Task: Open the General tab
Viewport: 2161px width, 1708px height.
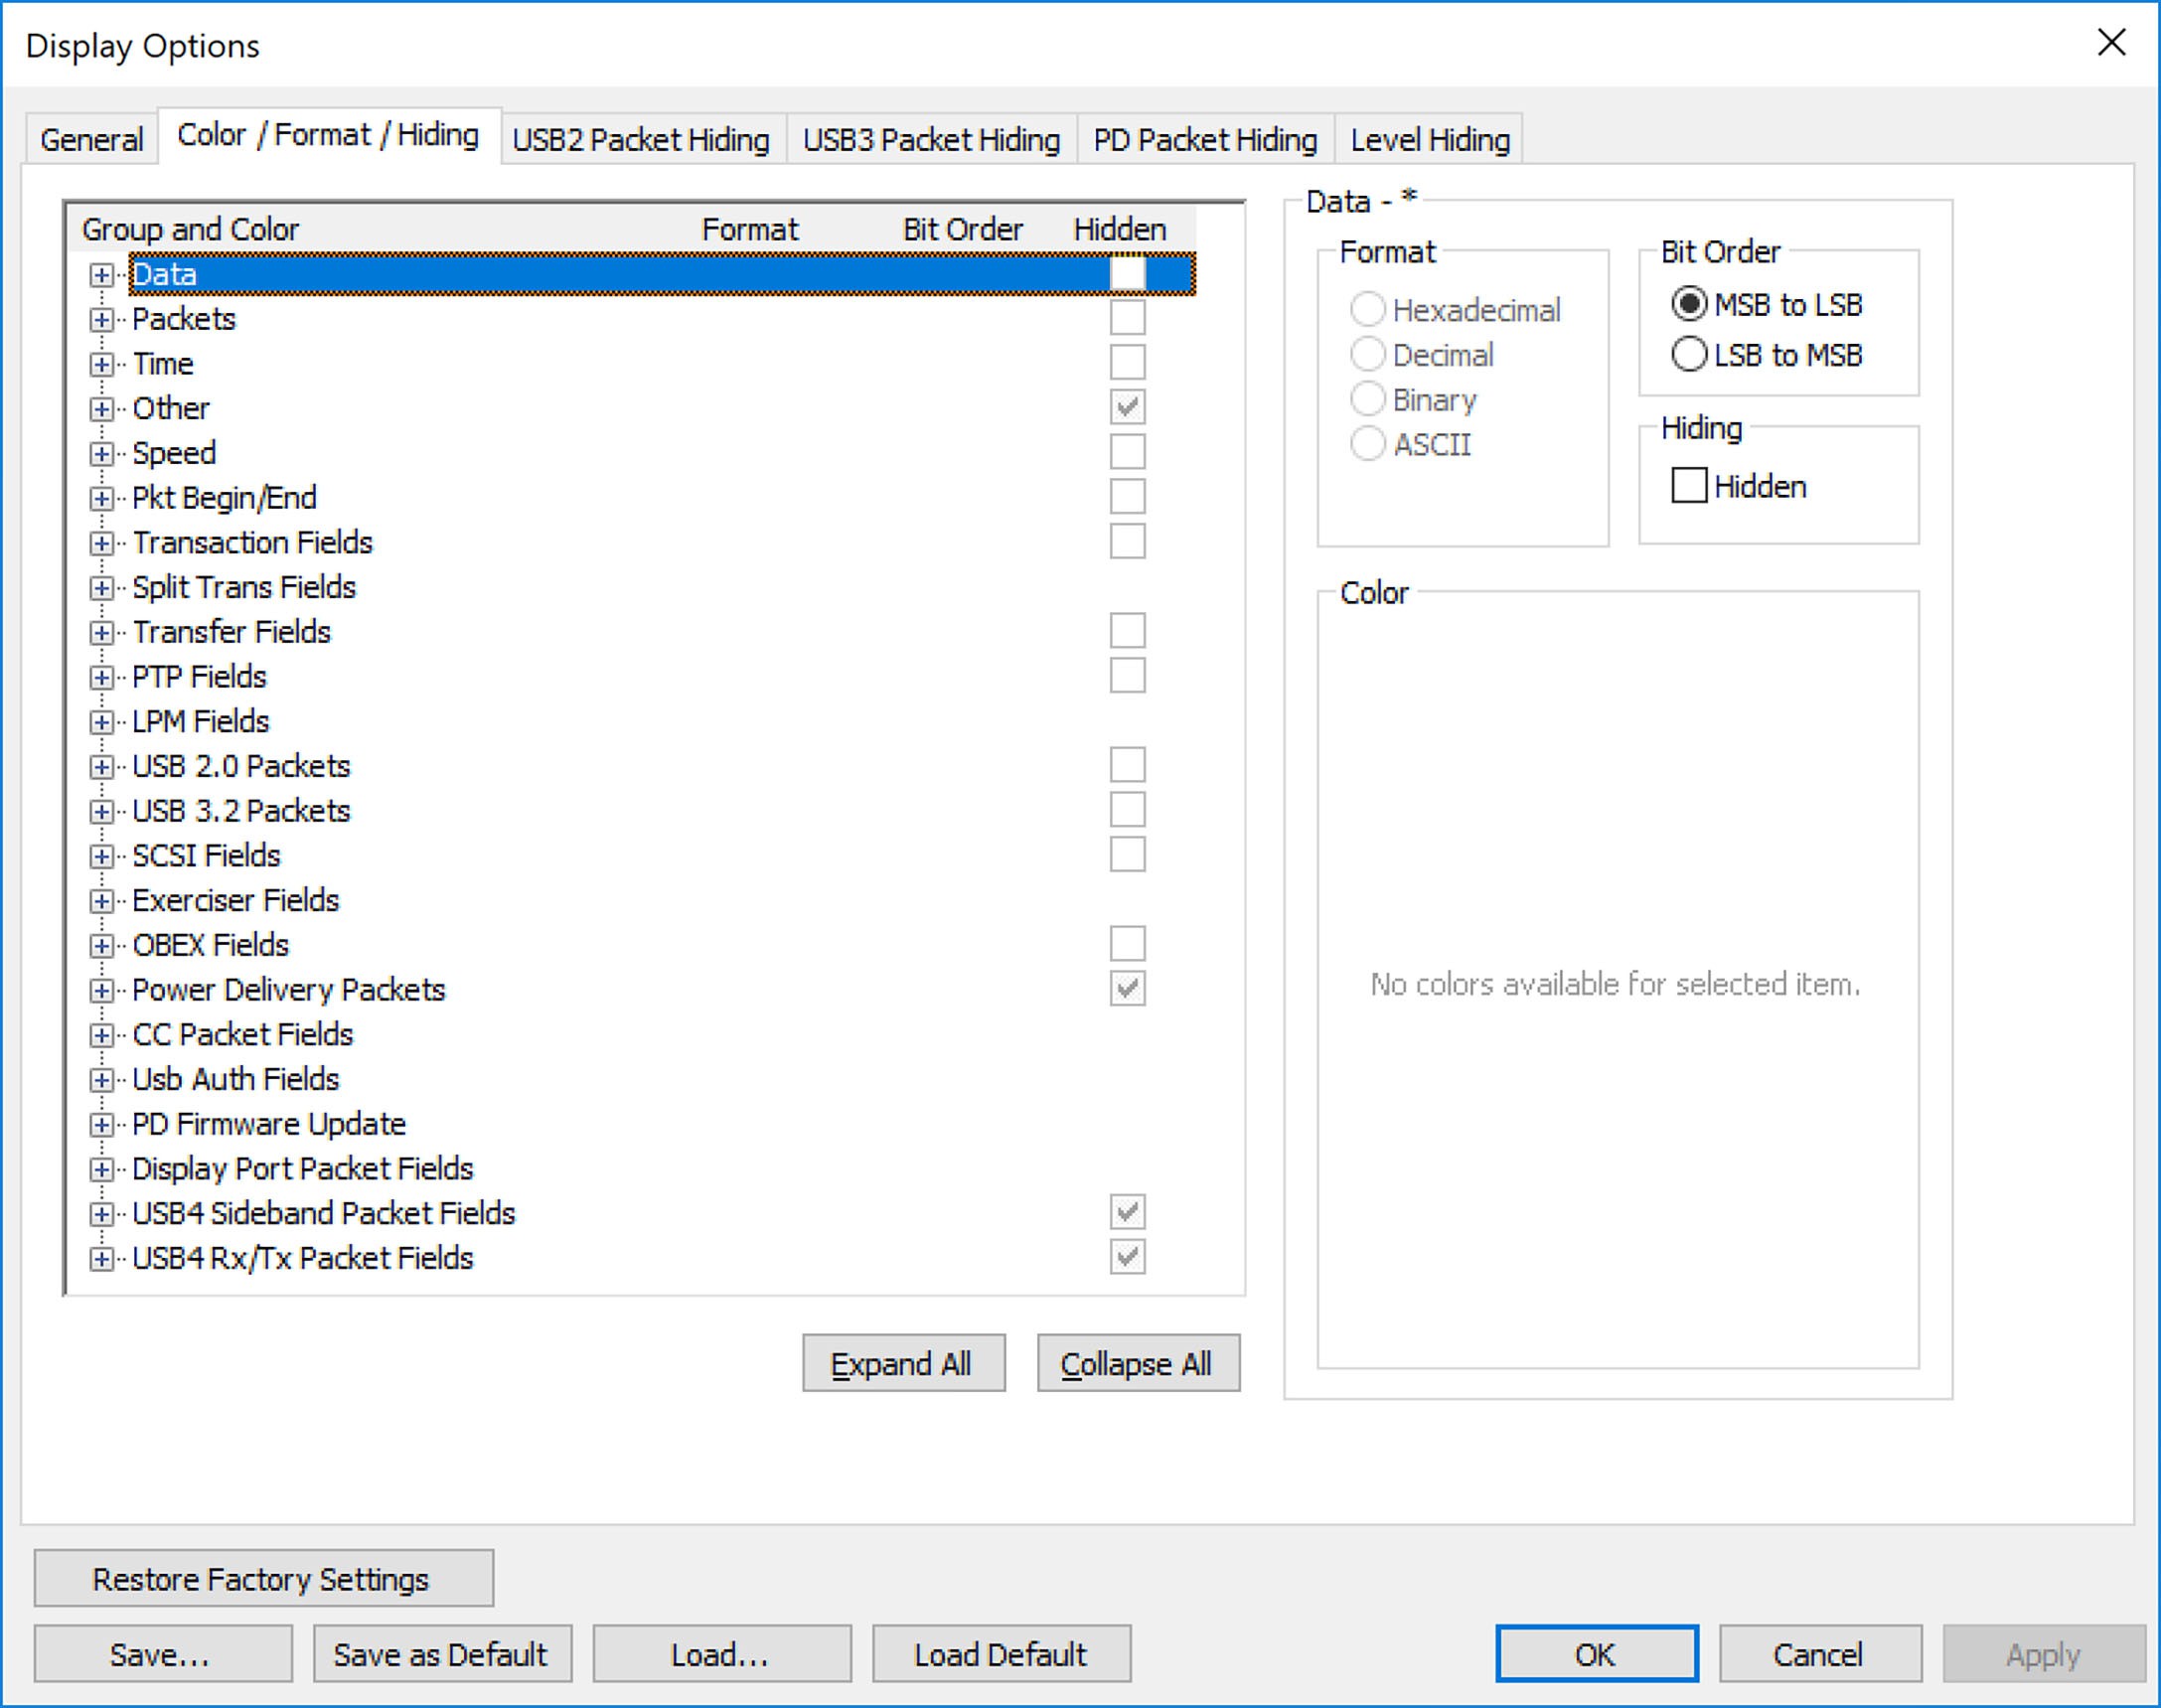Action: (92, 139)
